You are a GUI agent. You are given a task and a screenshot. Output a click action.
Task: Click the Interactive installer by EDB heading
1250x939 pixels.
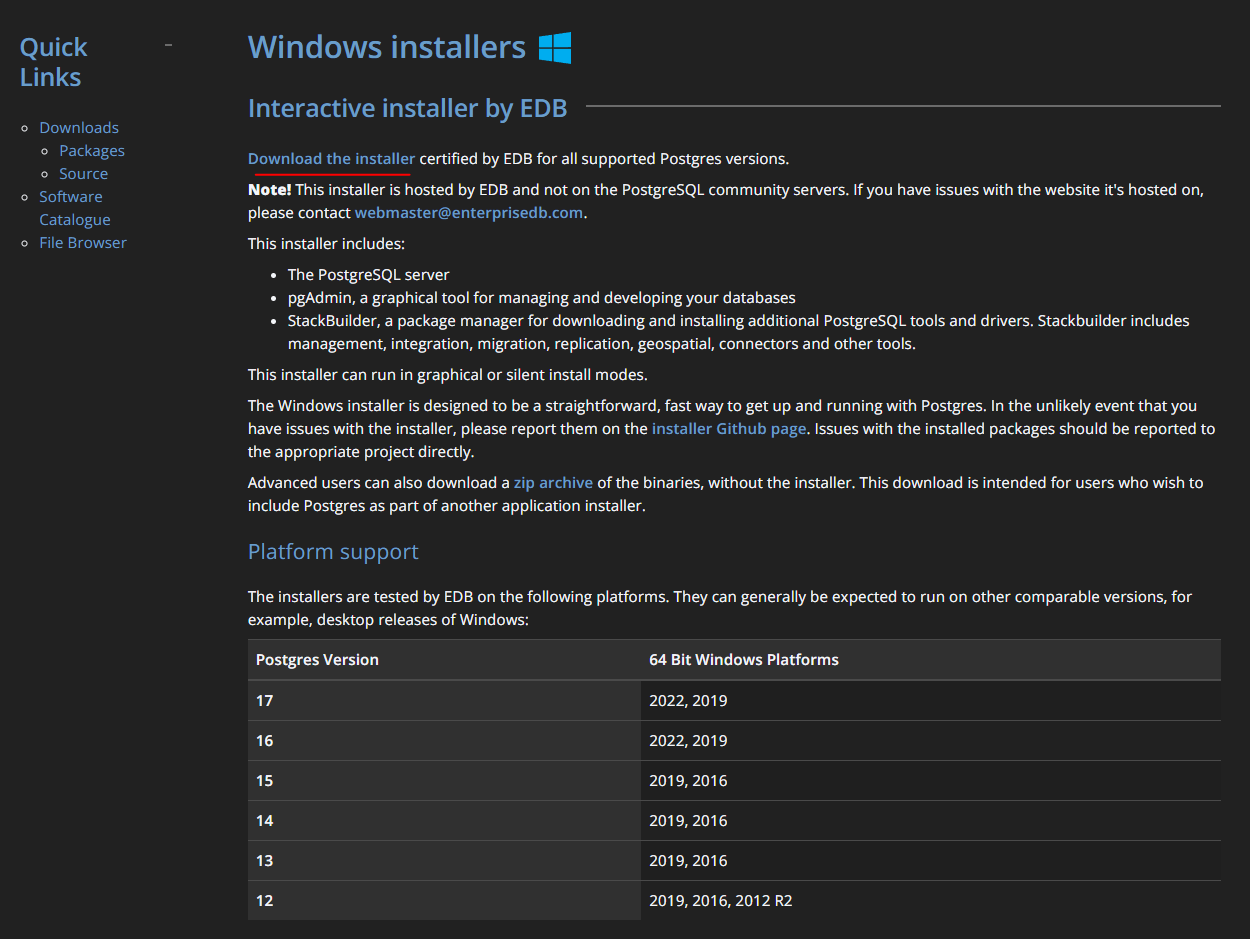(408, 108)
